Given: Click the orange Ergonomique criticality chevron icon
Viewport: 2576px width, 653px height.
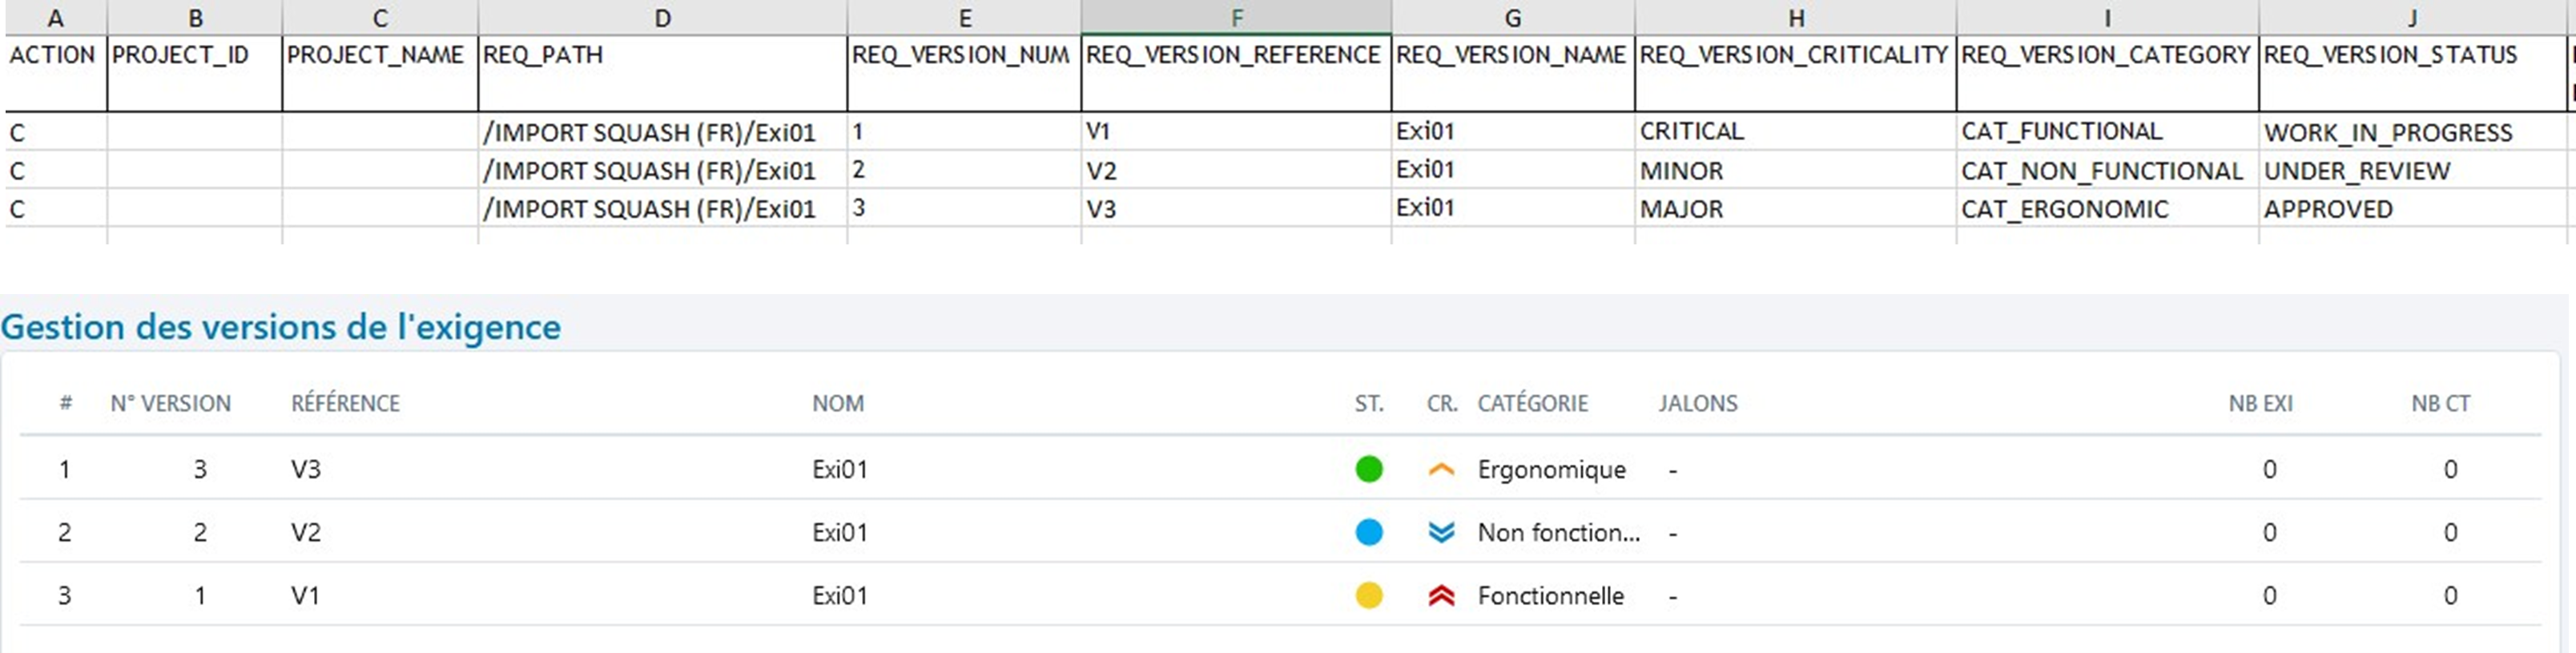Looking at the screenshot, I should tap(1440, 468).
